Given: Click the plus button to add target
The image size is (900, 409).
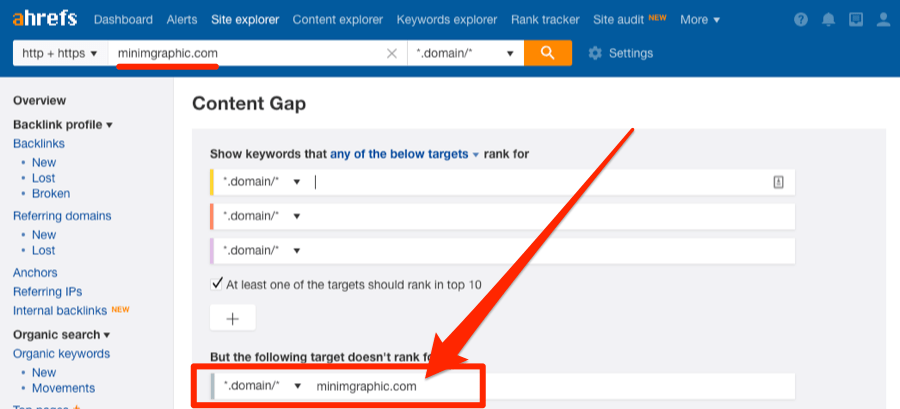Looking at the screenshot, I should pyautogui.click(x=232, y=318).
